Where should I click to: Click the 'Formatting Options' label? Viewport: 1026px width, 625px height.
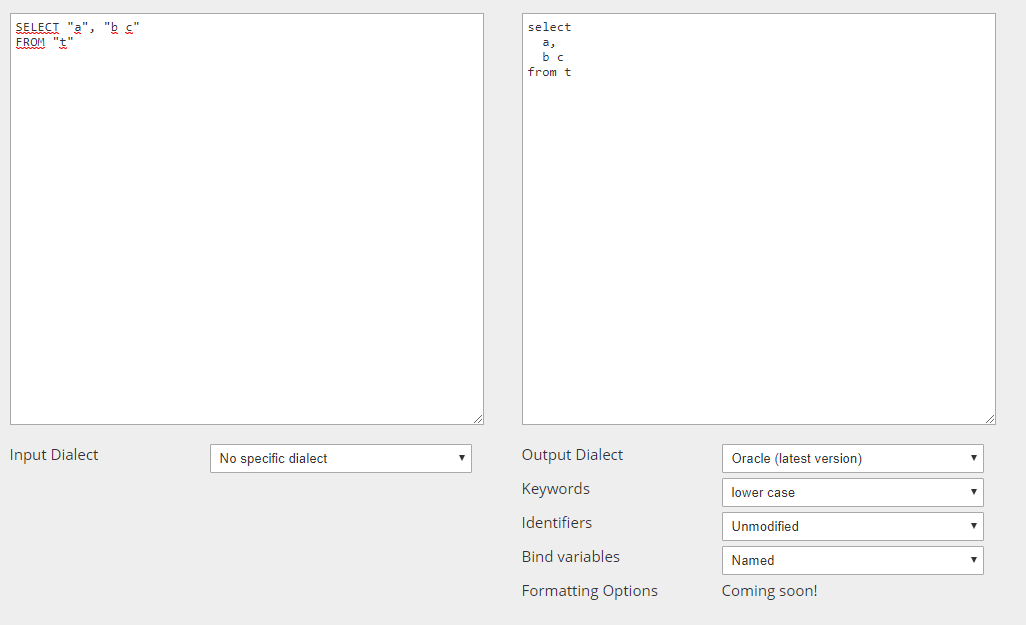[x=590, y=591]
